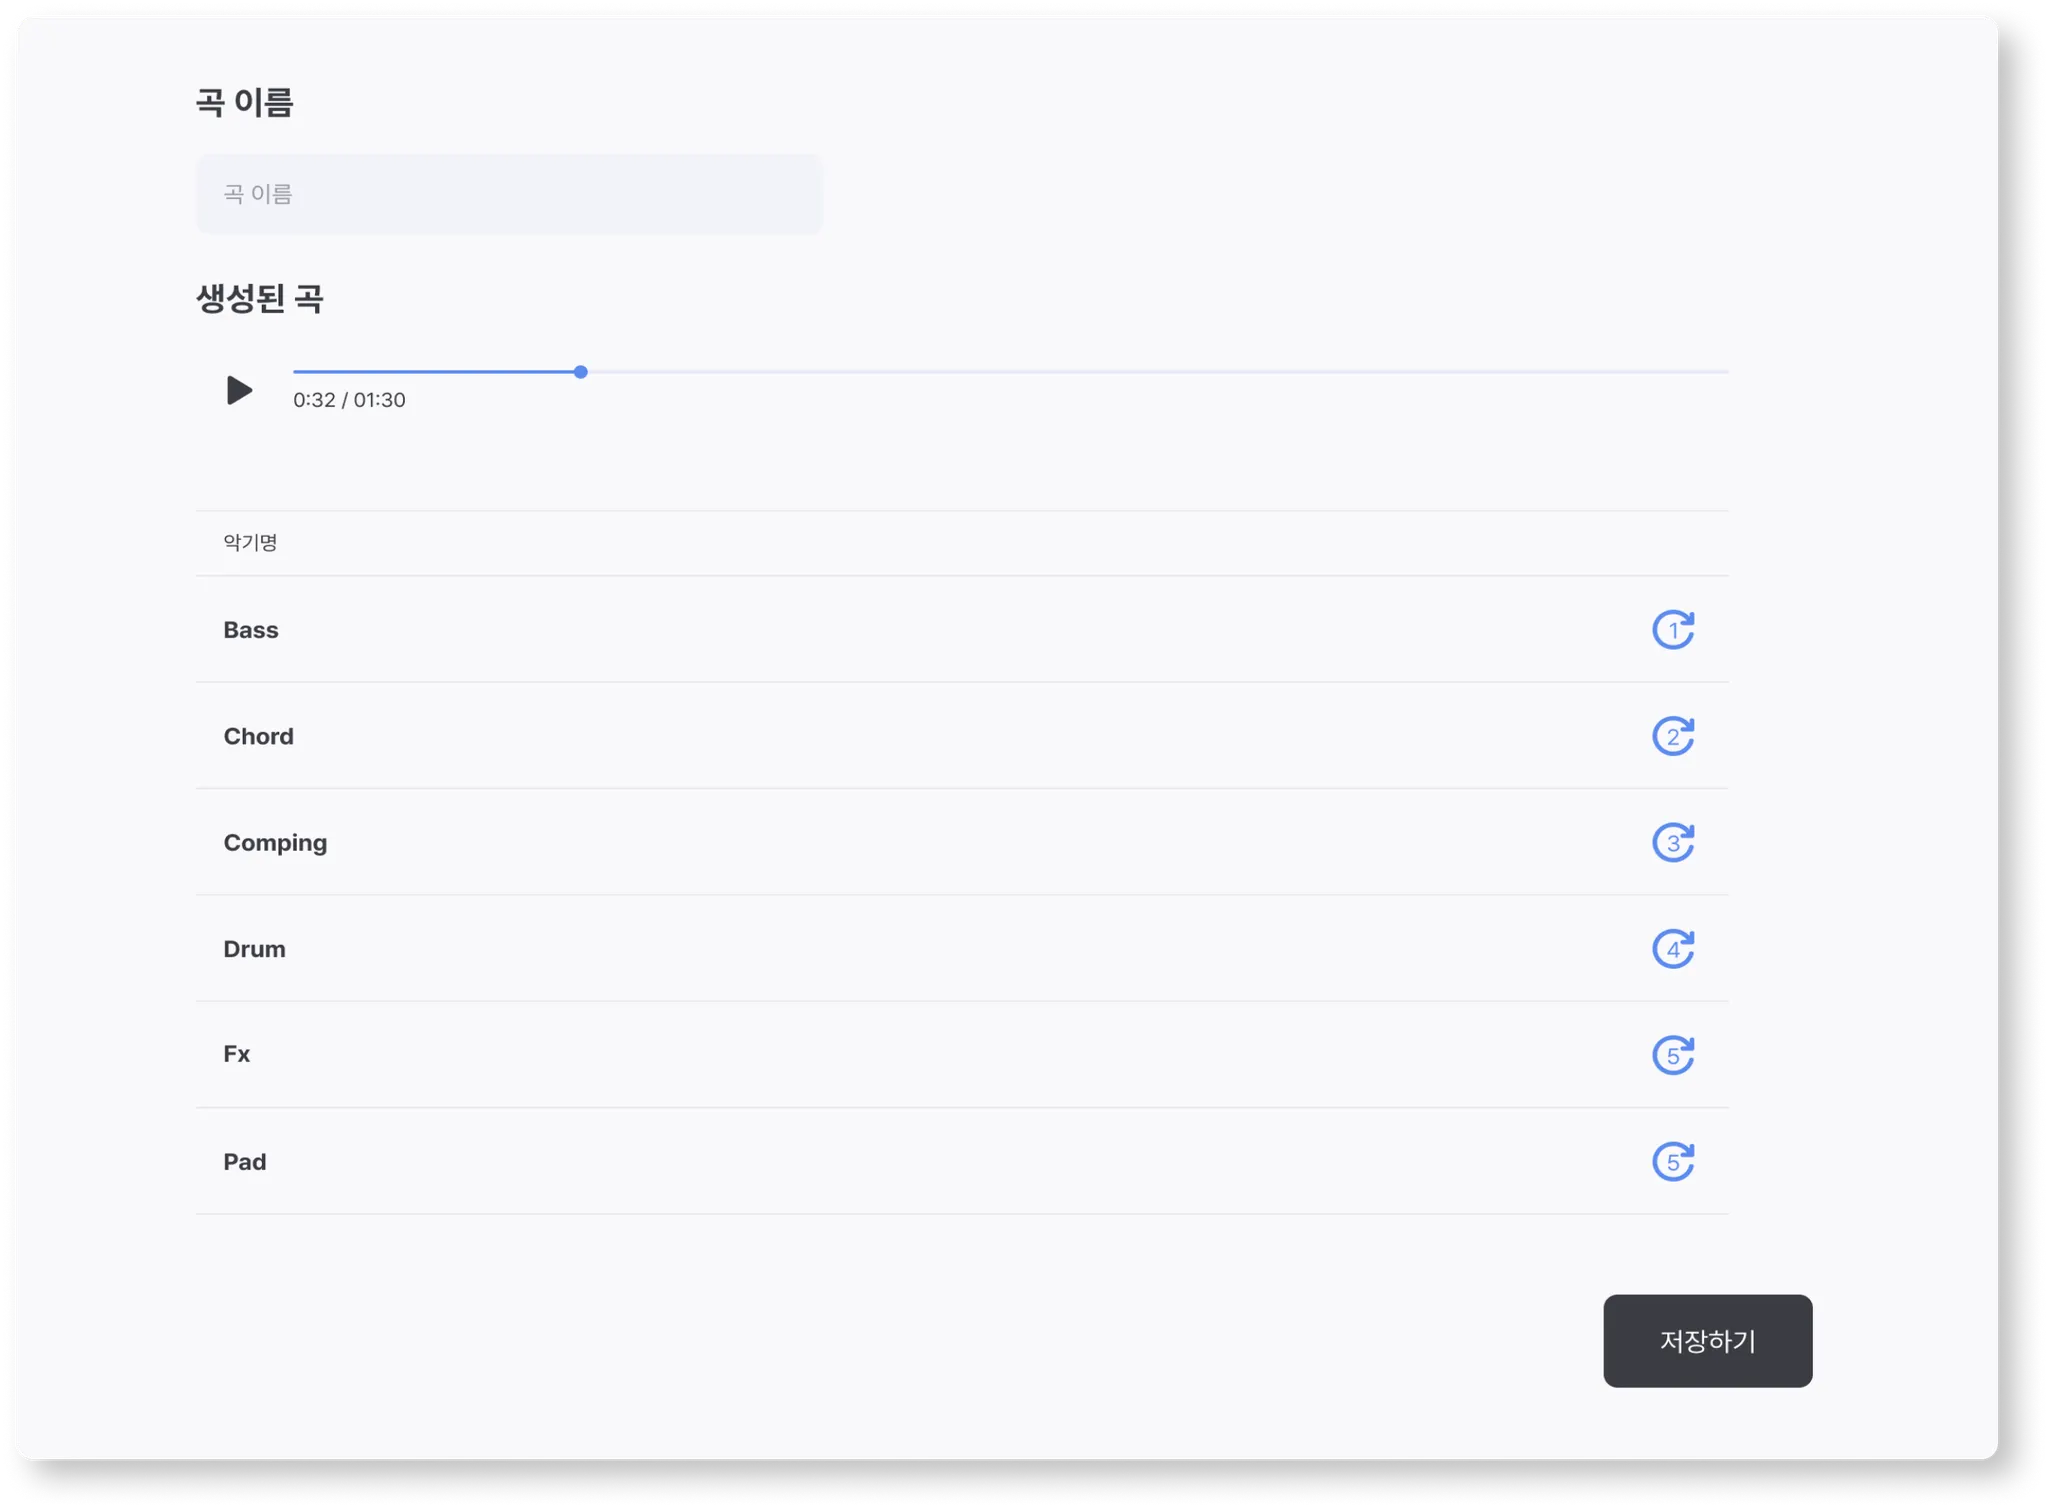2048x1509 pixels.
Task: Click the 생성된 곡 section heading
Action: (x=259, y=298)
